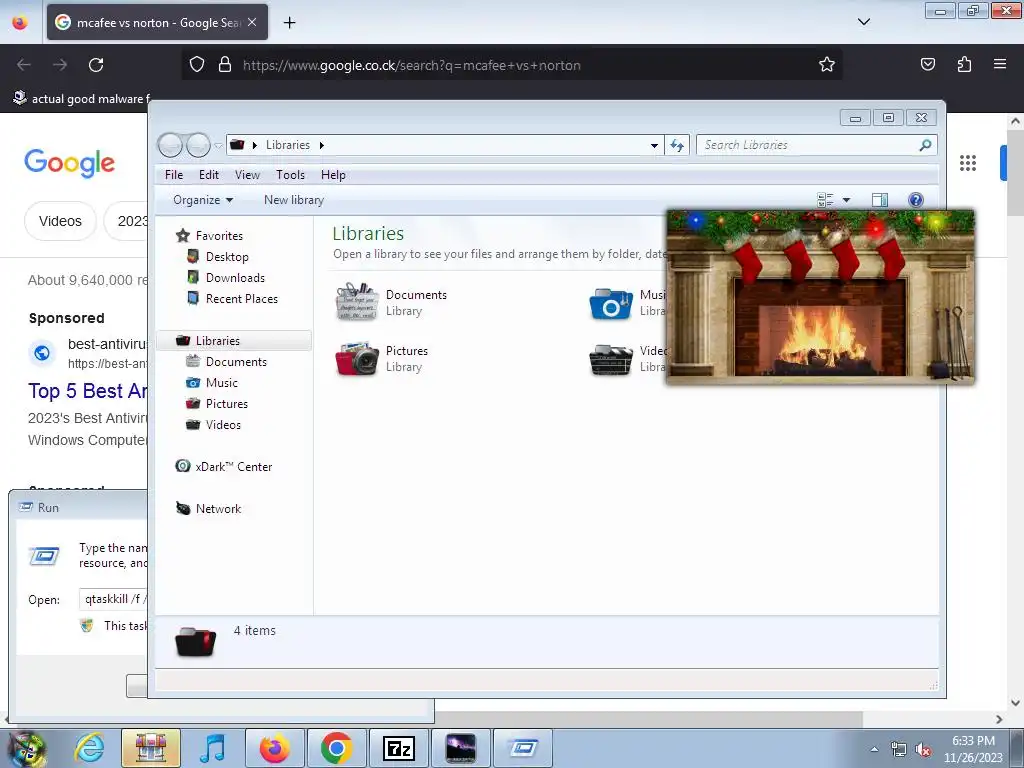Open the Documents library icon
Screen dimensions: 1024x768
(357, 302)
